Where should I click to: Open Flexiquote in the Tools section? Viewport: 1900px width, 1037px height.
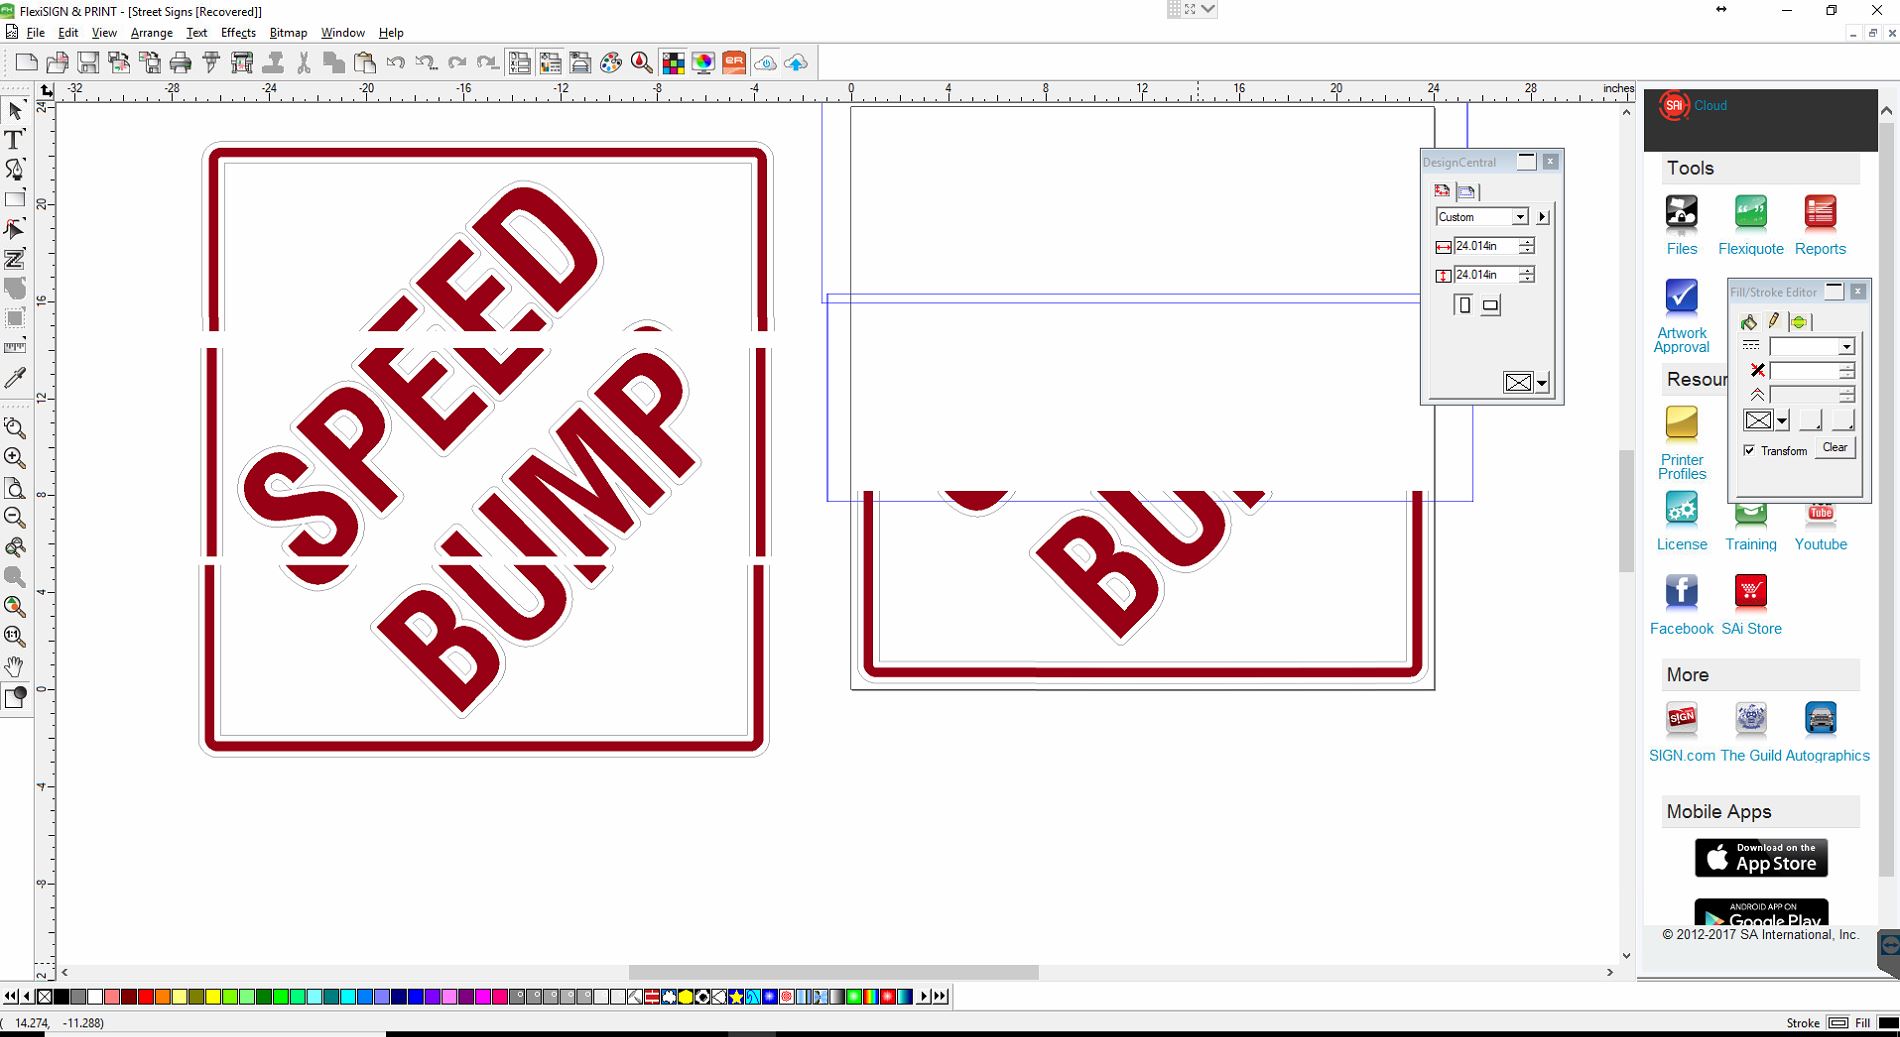(1751, 225)
